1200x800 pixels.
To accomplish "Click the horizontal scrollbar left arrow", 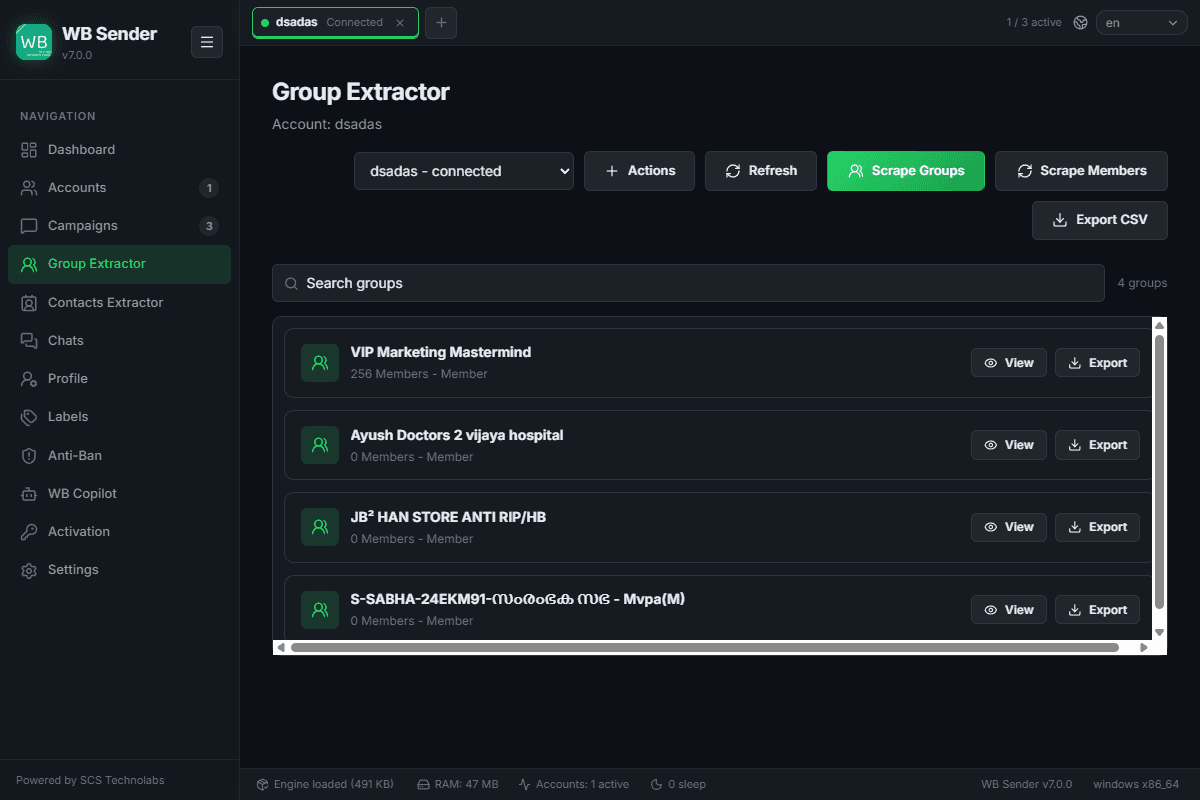I will click(x=281, y=648).
